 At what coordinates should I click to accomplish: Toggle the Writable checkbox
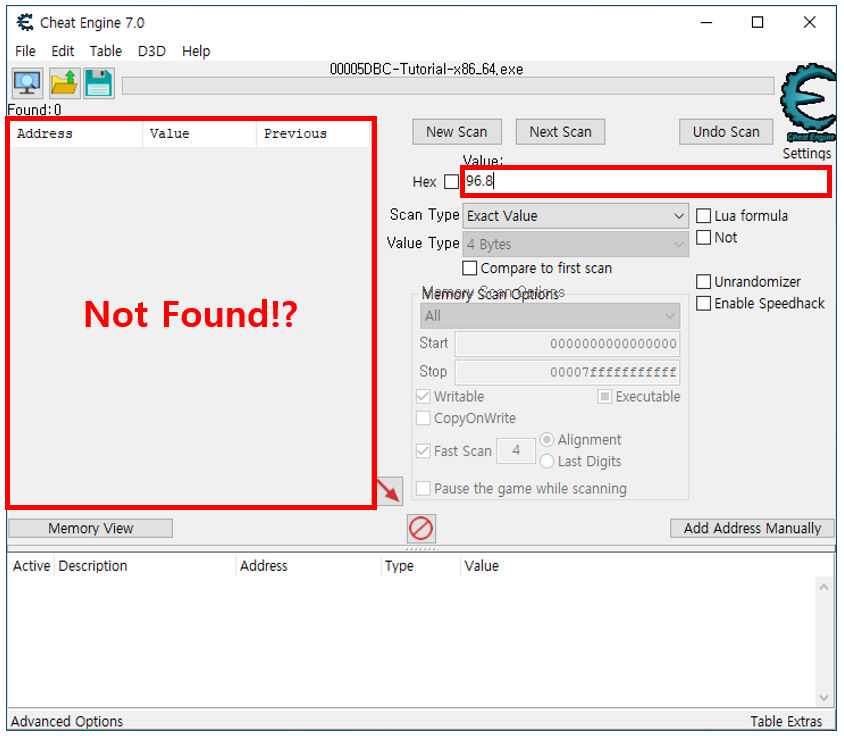click(423, 397)
